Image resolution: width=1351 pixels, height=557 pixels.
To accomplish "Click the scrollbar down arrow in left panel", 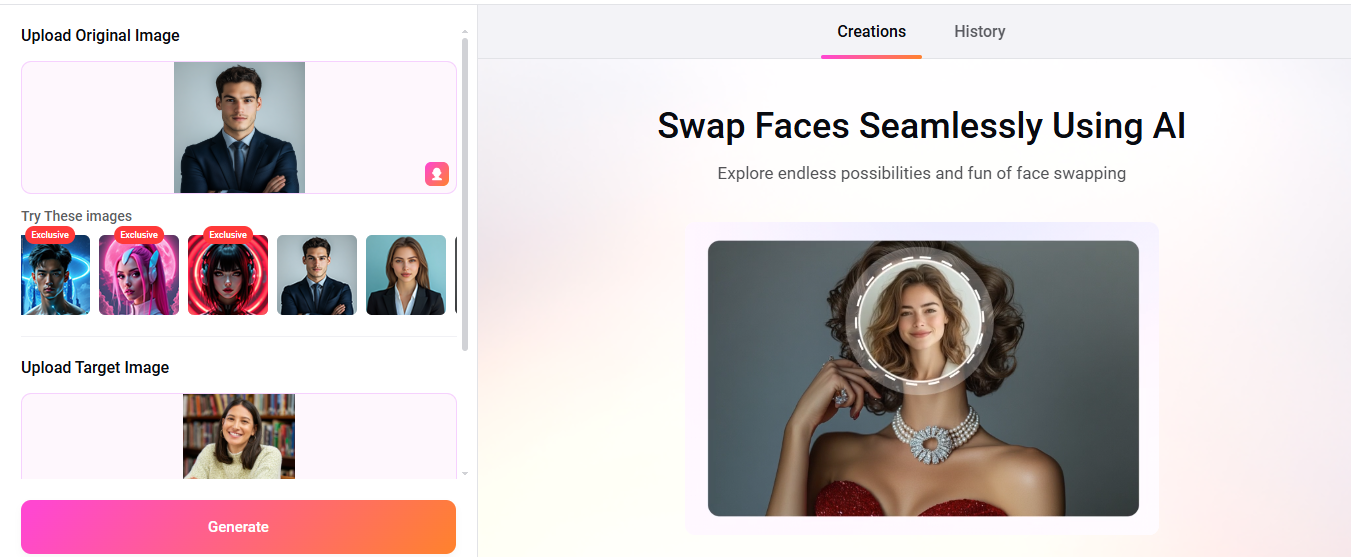I will click(464, 472).
